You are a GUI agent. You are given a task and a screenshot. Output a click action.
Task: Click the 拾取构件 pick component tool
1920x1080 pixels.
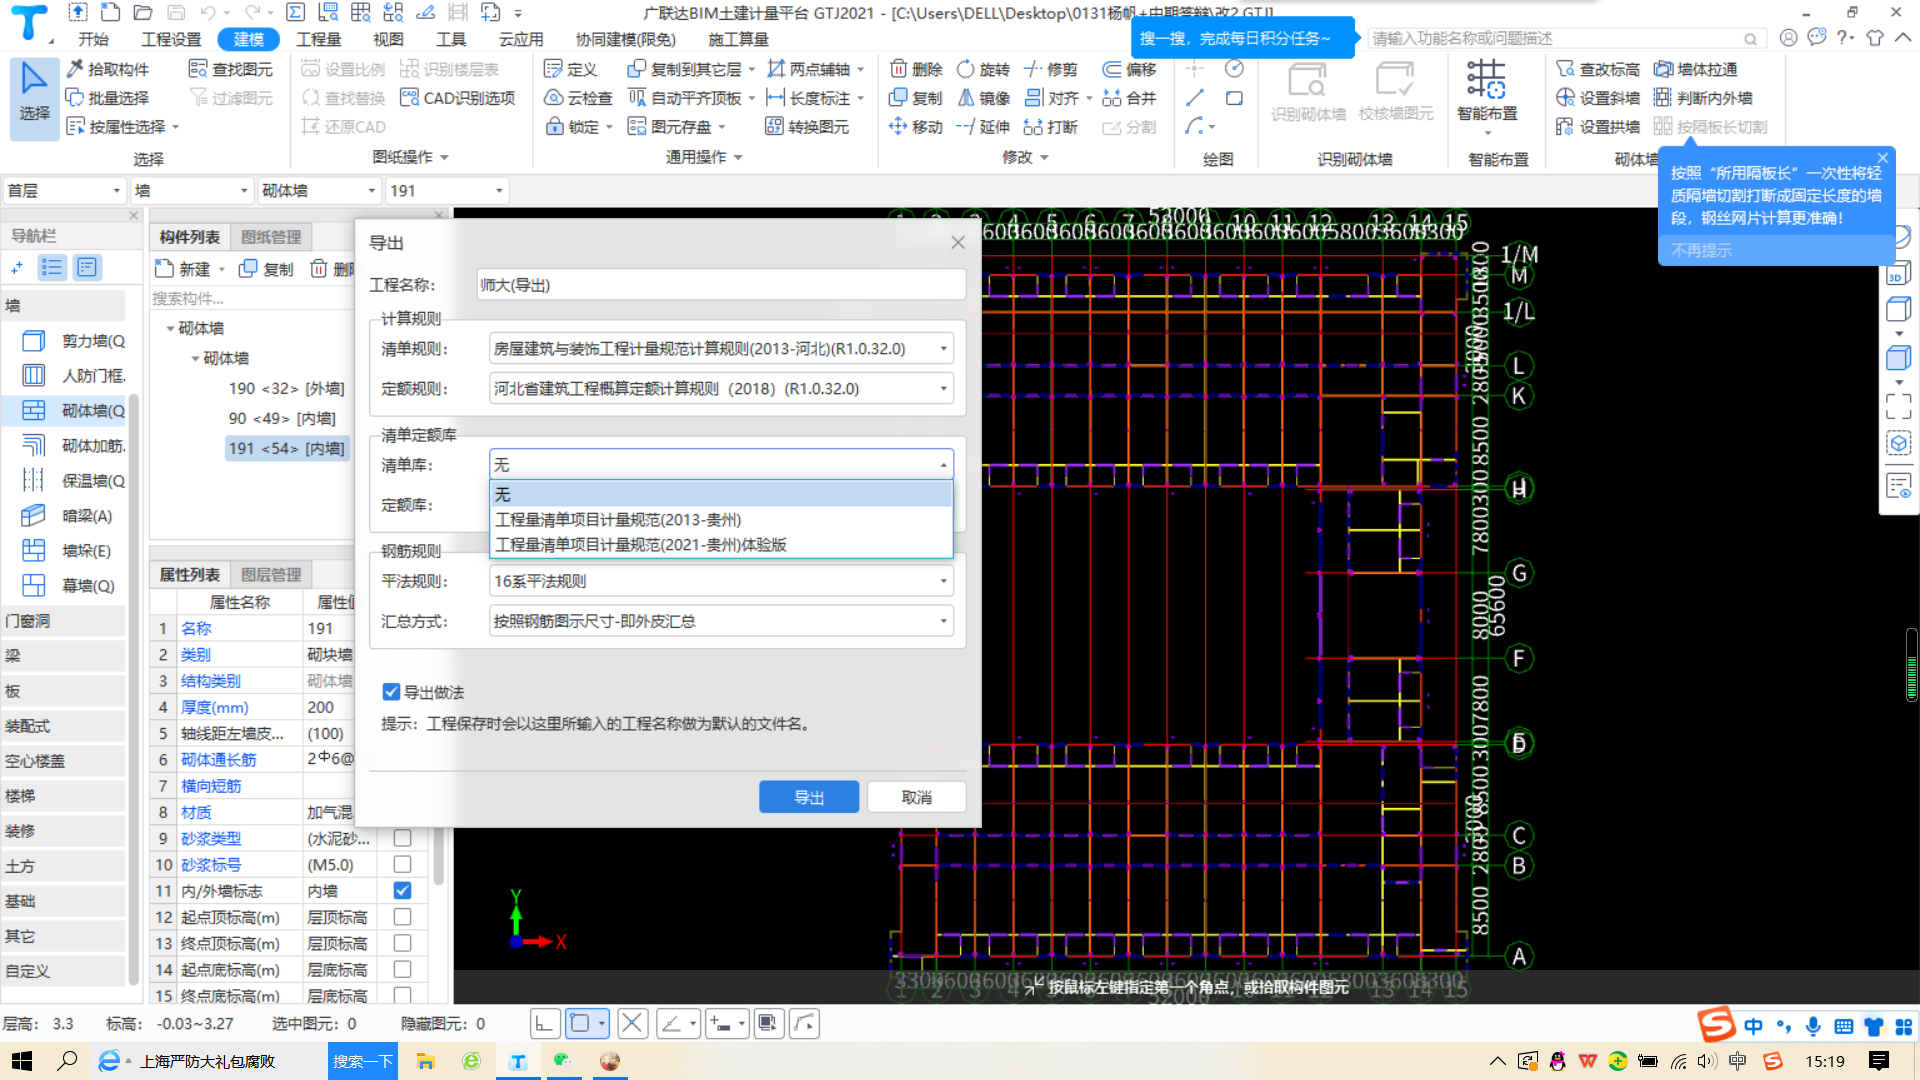point(108,69)
